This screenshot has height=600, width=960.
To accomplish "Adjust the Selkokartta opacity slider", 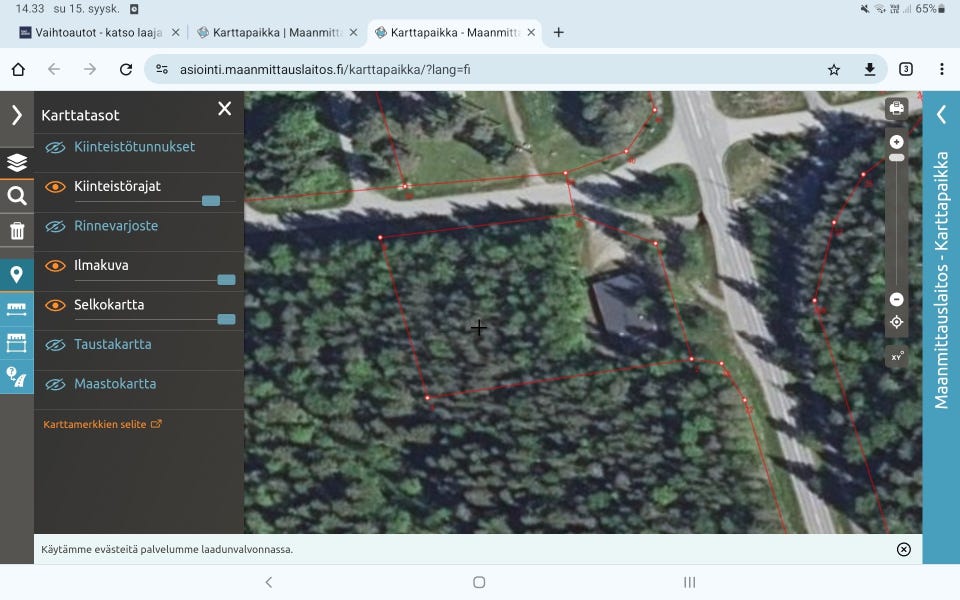I will pyautogui.click(x=227, y=319).
